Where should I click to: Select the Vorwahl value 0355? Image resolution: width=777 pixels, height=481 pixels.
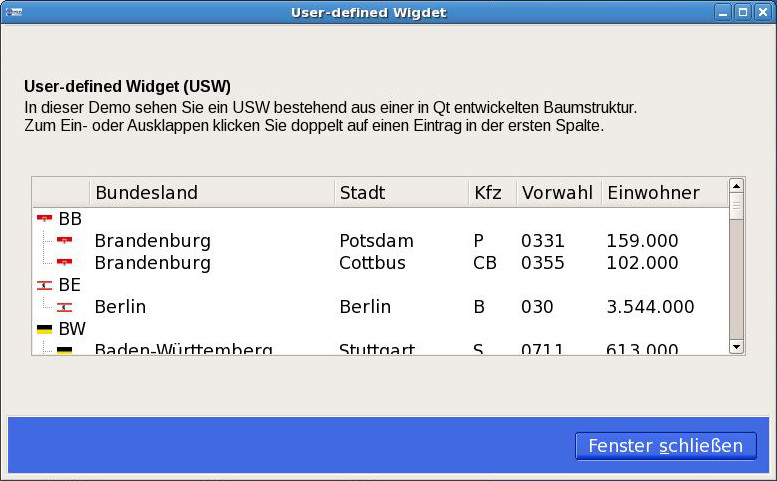[543, 263]
